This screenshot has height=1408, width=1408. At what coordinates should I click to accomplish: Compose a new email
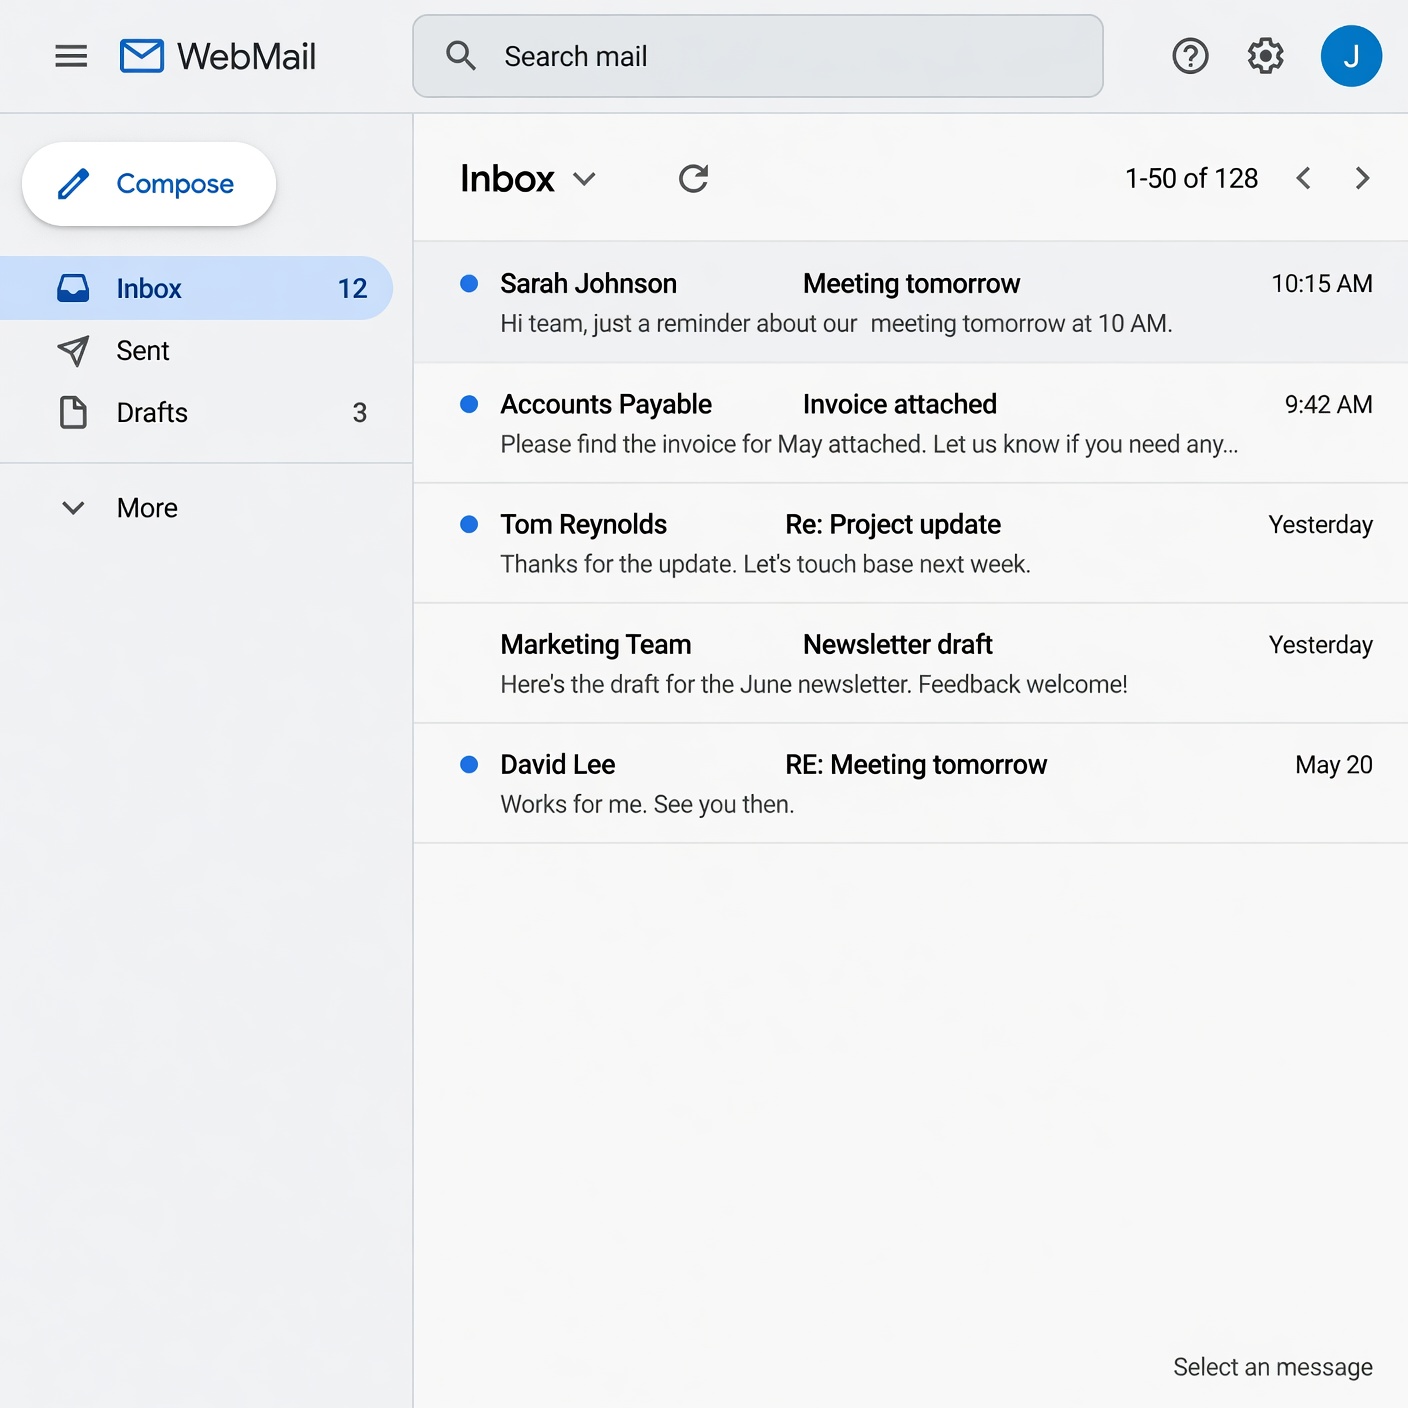(149, 184)
